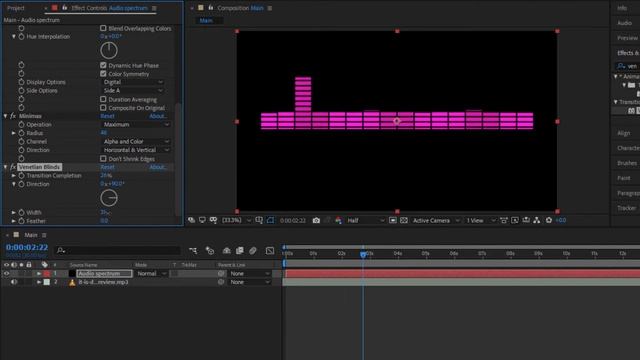640x360 pixels.
Task: Toggle Motion Blur timeline icon
Action: [x=253, y=251]
